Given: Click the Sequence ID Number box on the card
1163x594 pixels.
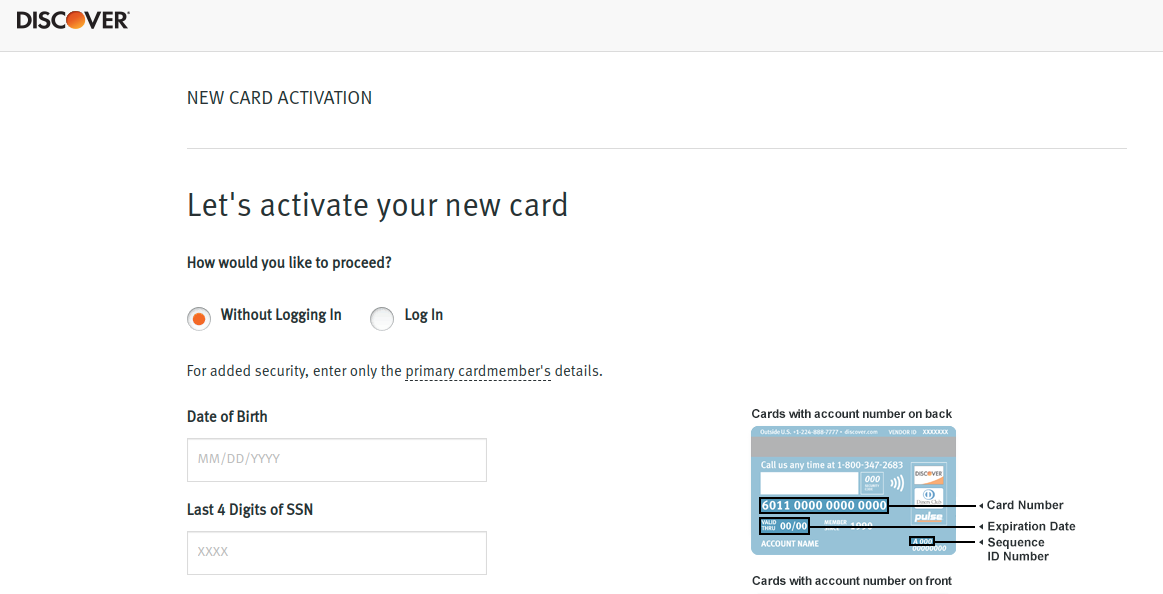Looking at the screenshot, I should (922, 541).
